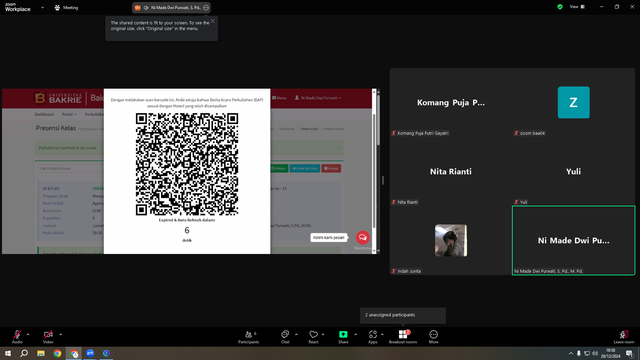
Task: Open the React heart icon
Action: click(x=313, y=334)
